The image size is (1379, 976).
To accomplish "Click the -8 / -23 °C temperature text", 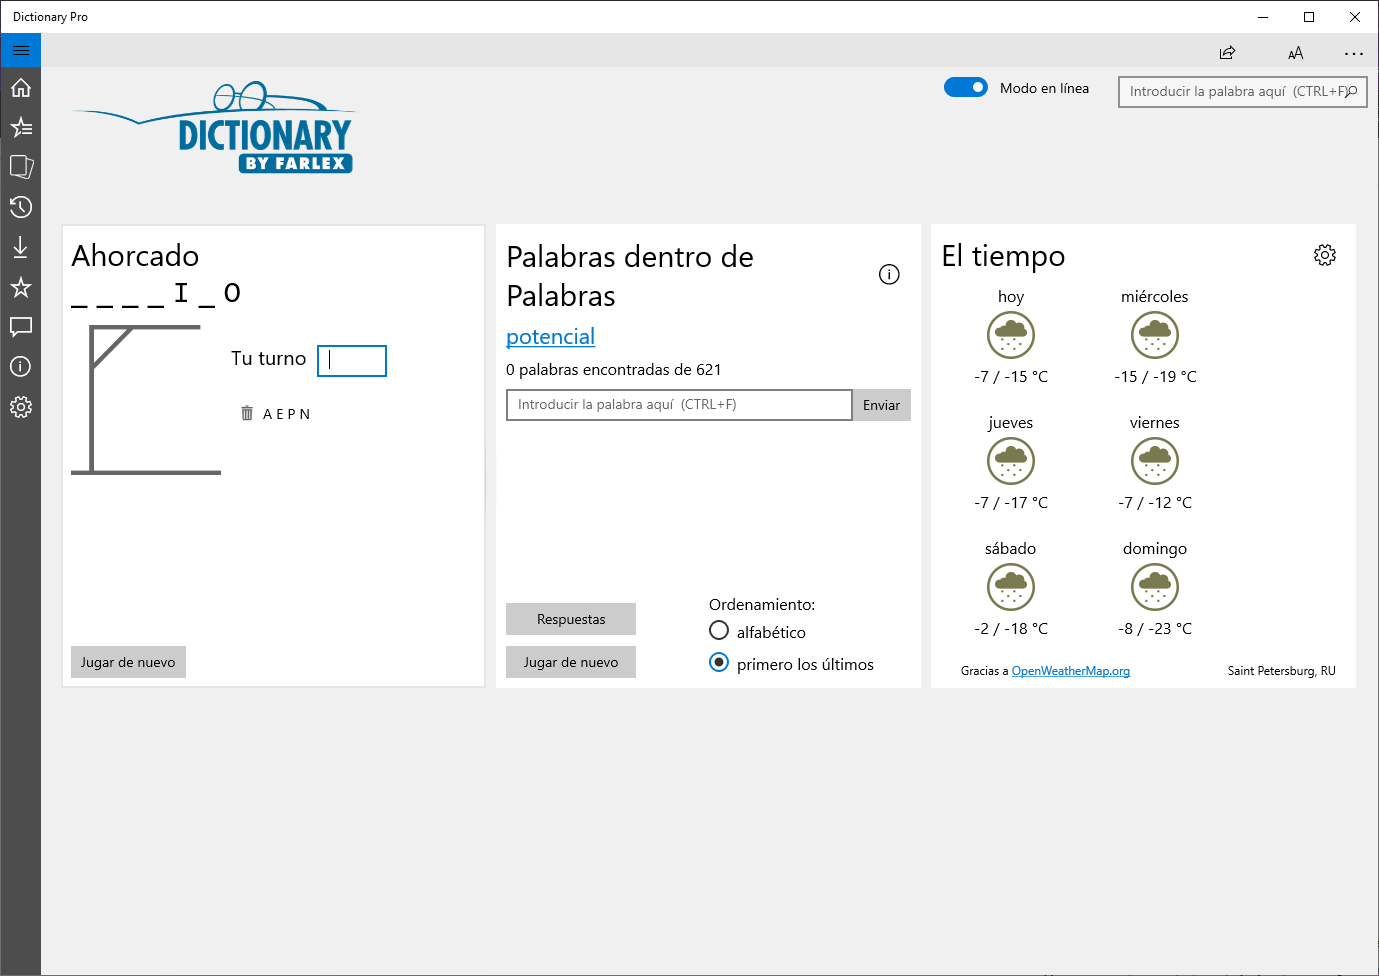I will coord(1155,629).
